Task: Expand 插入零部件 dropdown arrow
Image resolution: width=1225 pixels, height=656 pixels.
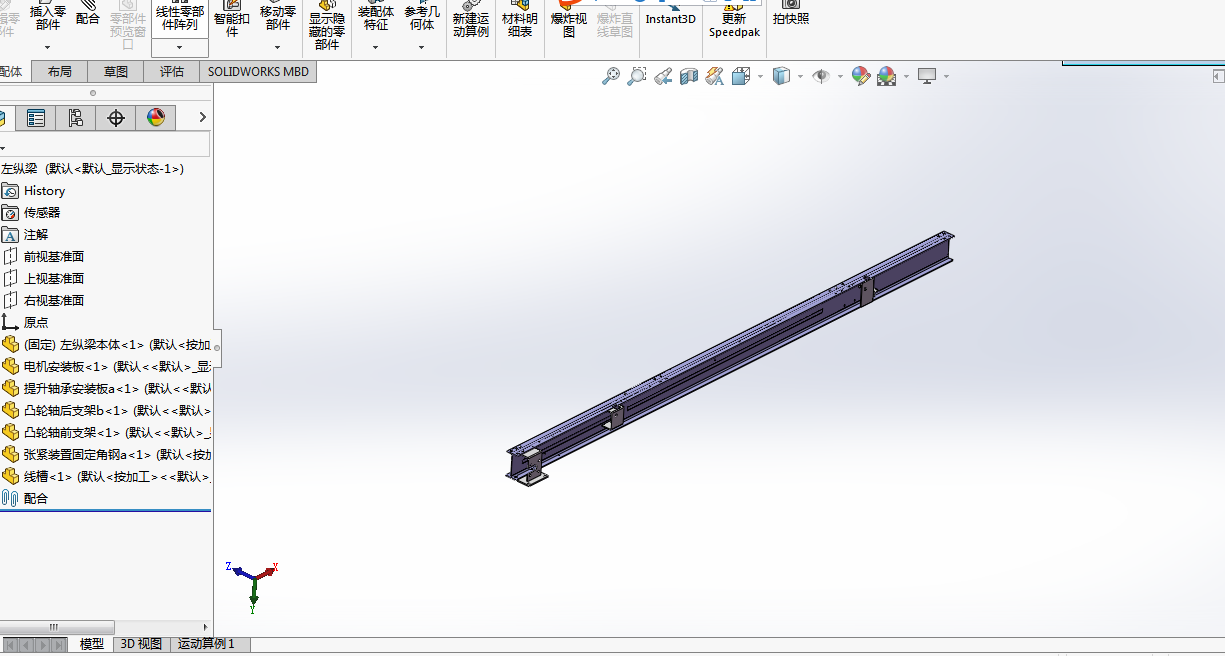Action: pyautogui.click(x=47, y=47)
